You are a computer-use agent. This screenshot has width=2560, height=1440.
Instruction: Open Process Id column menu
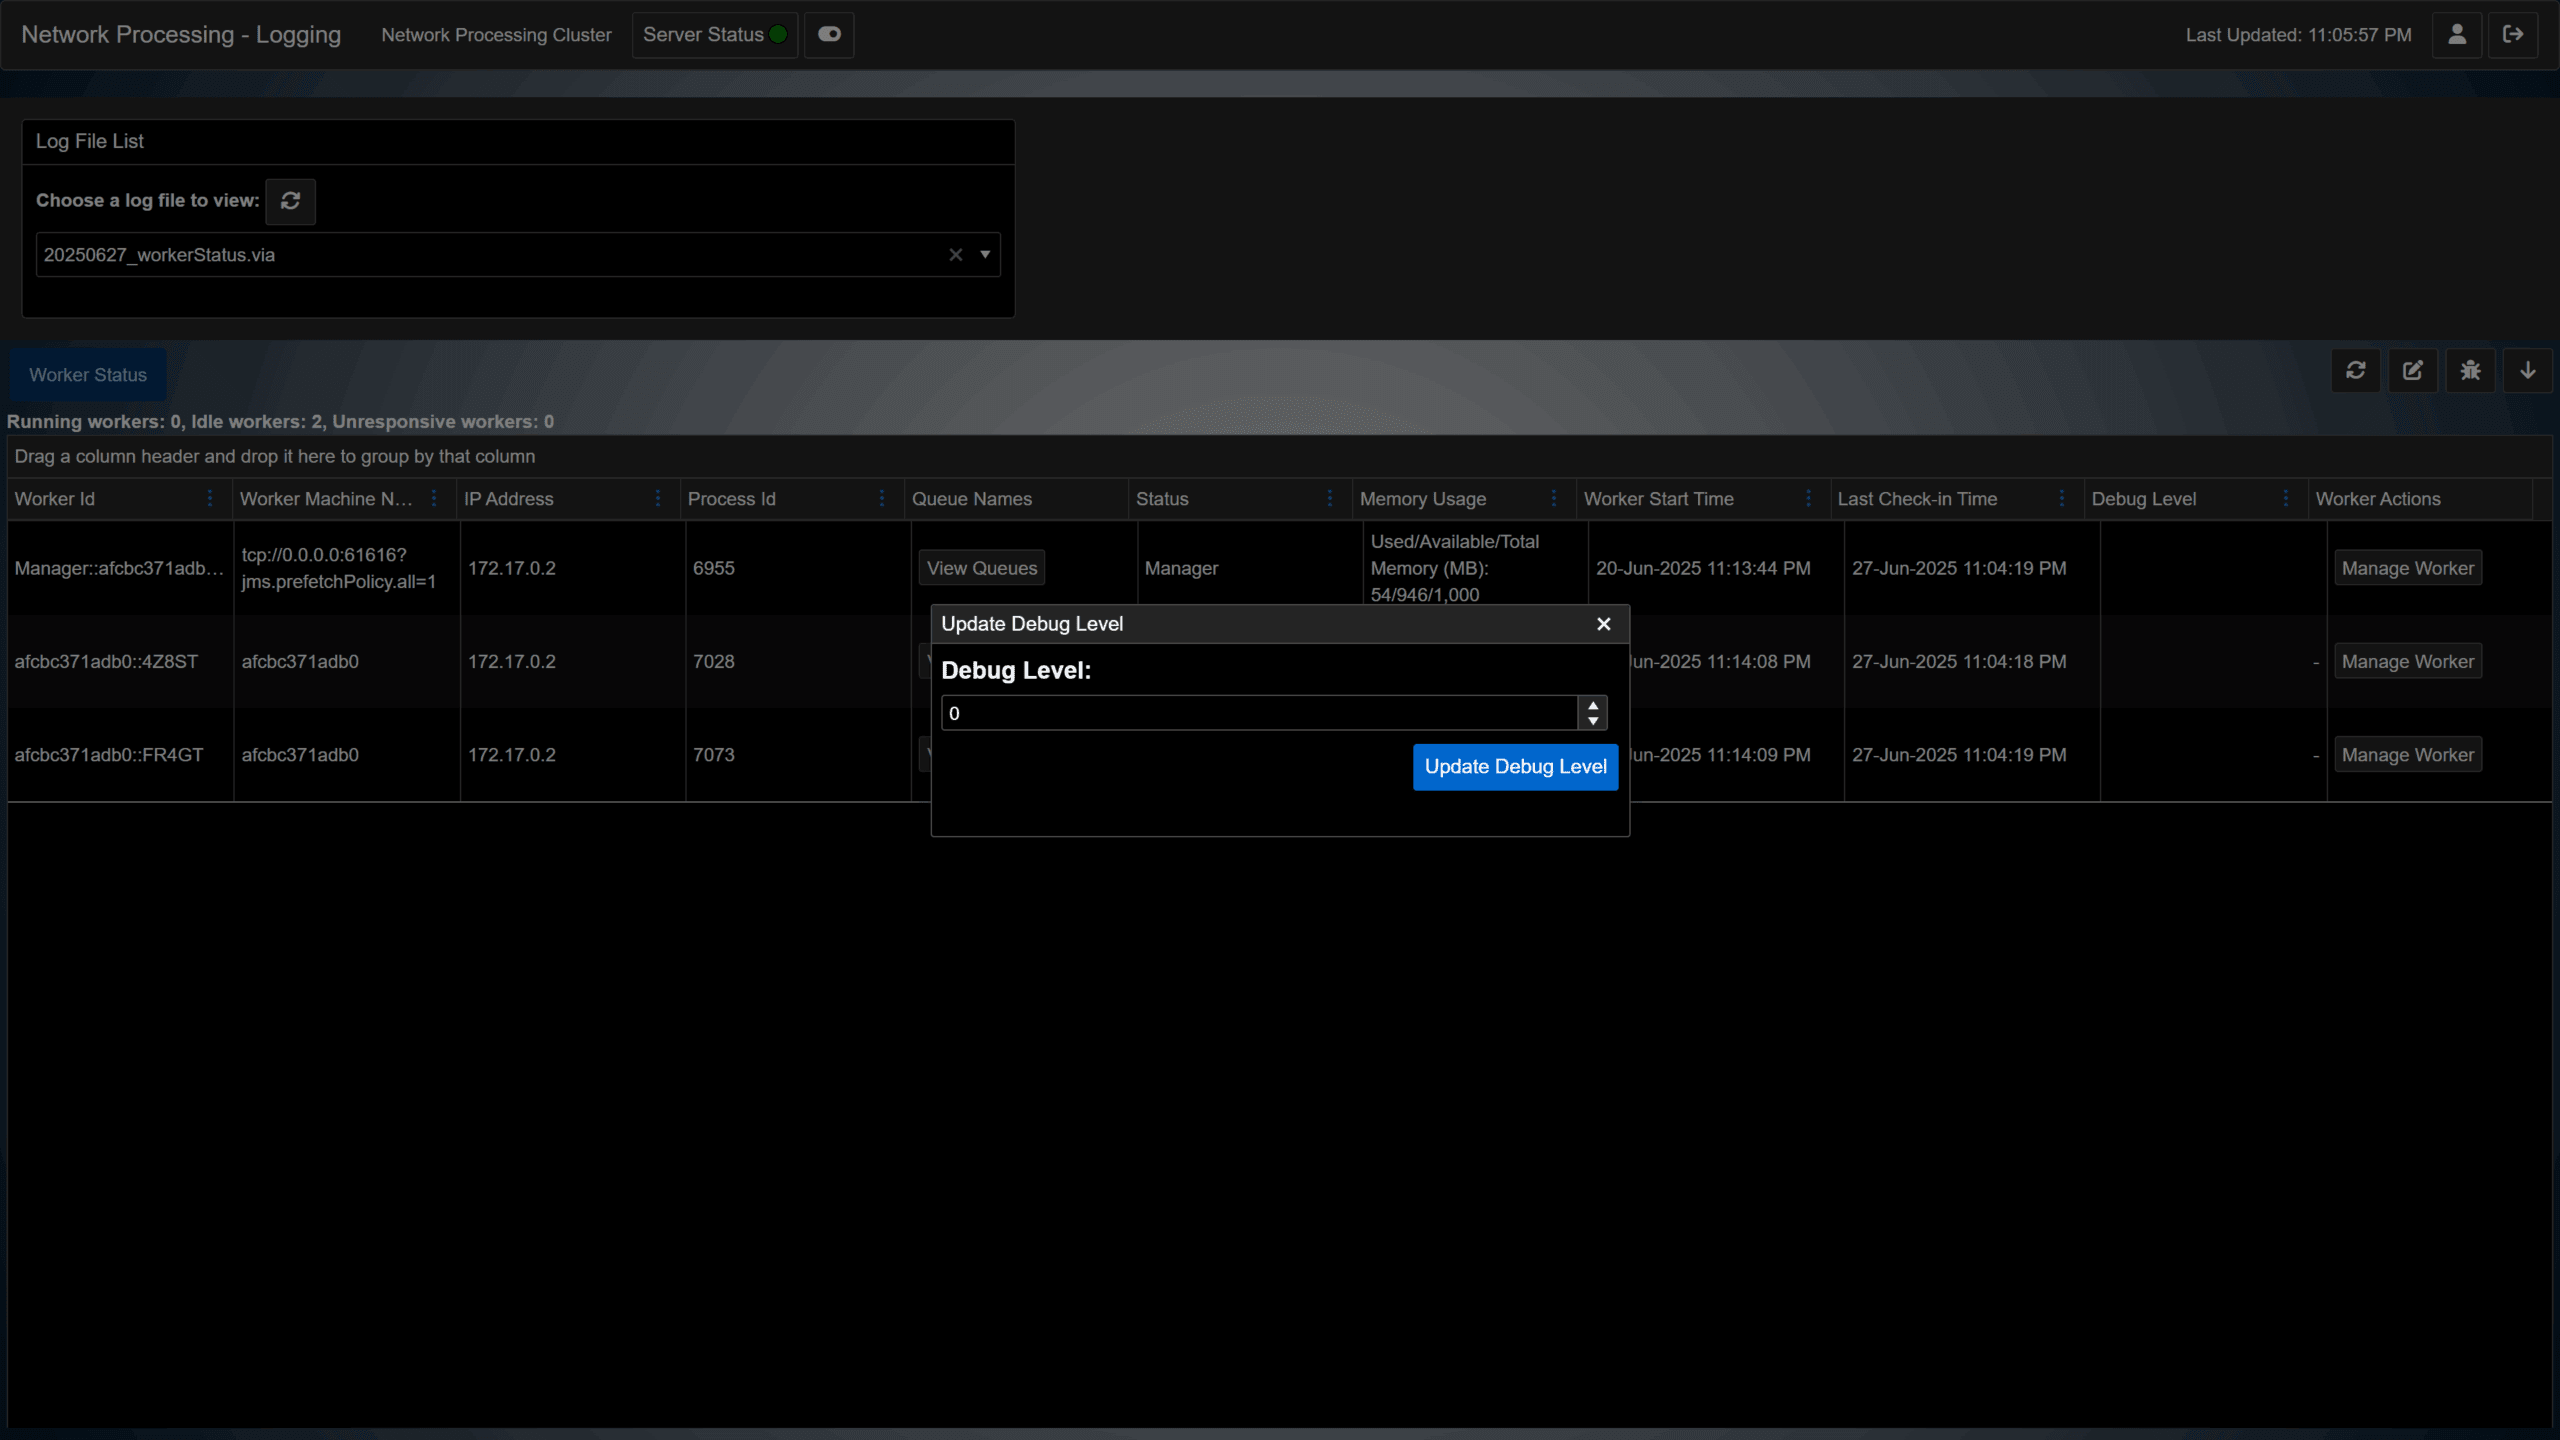point(882,498)
